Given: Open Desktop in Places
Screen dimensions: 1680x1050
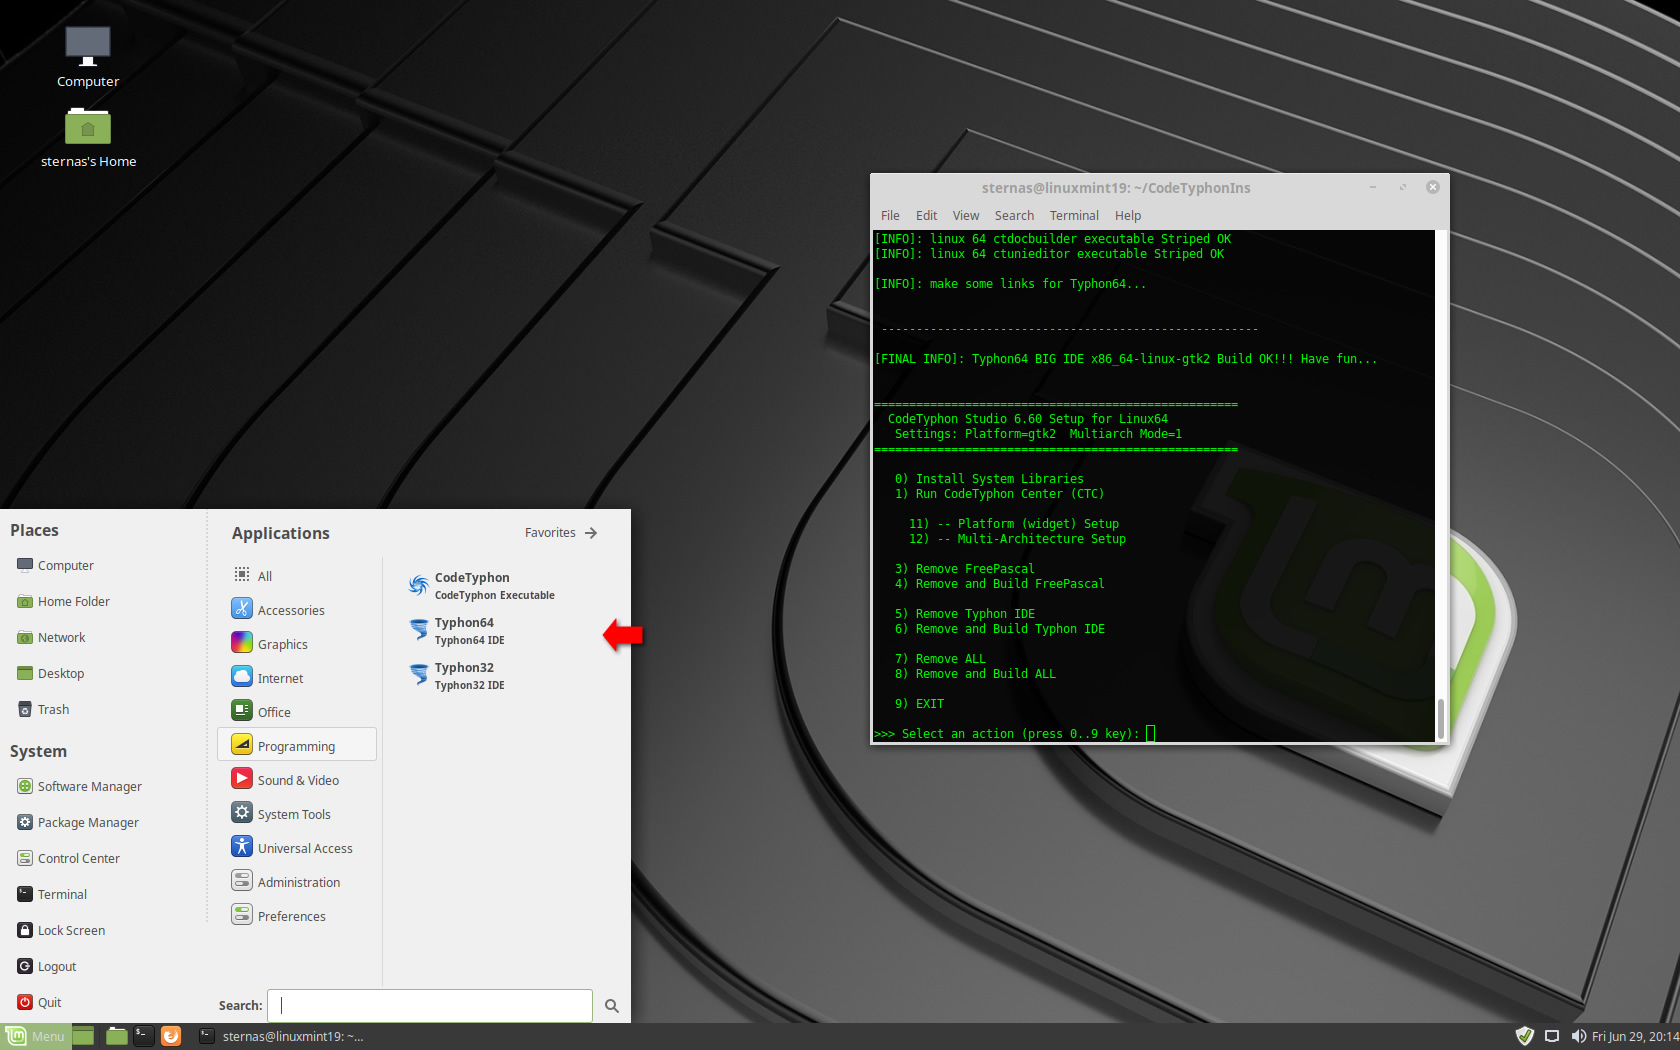Looking at the screenshot, I should pos(51,673).
